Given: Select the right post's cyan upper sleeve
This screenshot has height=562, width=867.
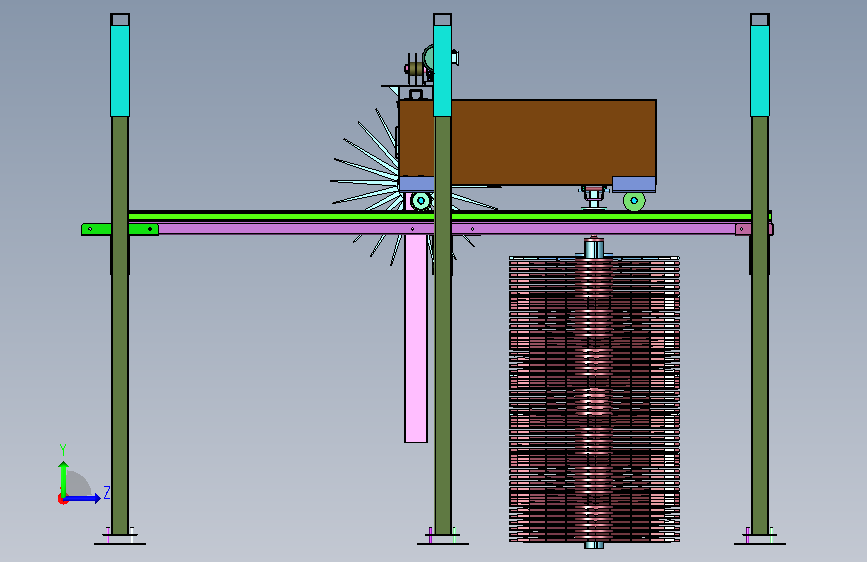Looking at the screenshot, I should [x=760, y=71].
